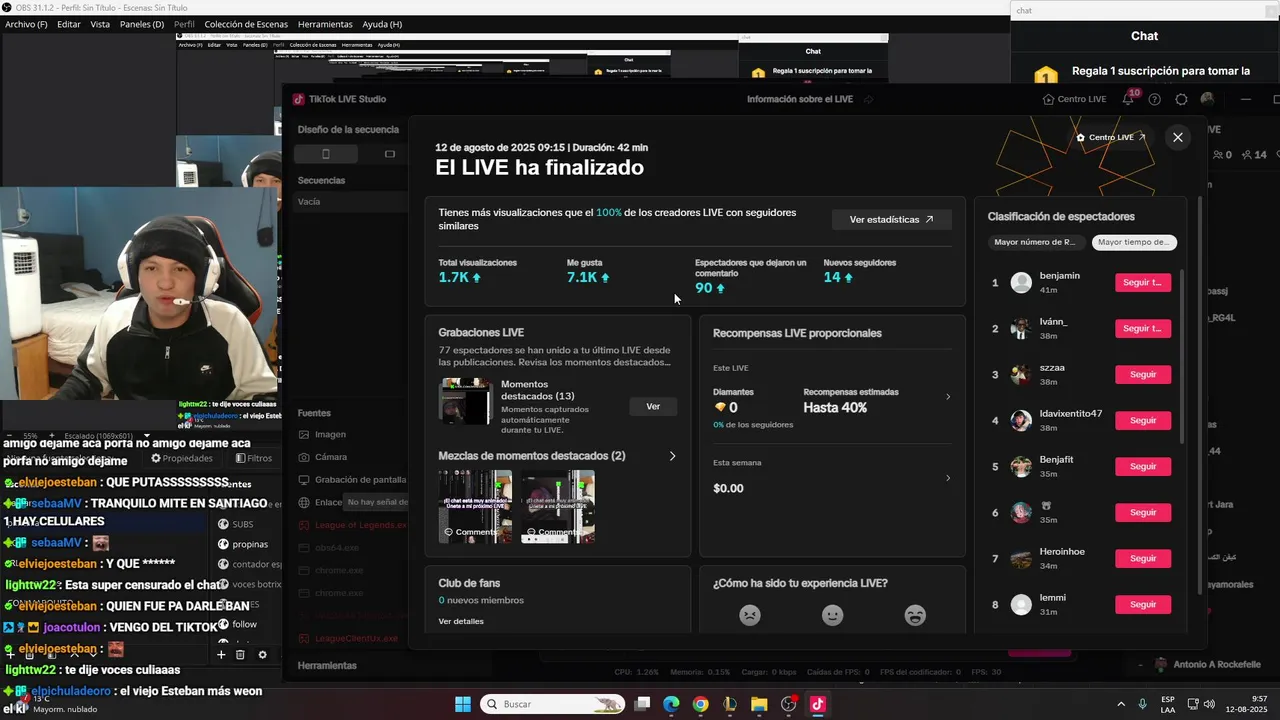The height and width of the screenshot is (720, 1280).
Task: Delete selected OBS source with trash icon
Action: click(x=240, y=655)
